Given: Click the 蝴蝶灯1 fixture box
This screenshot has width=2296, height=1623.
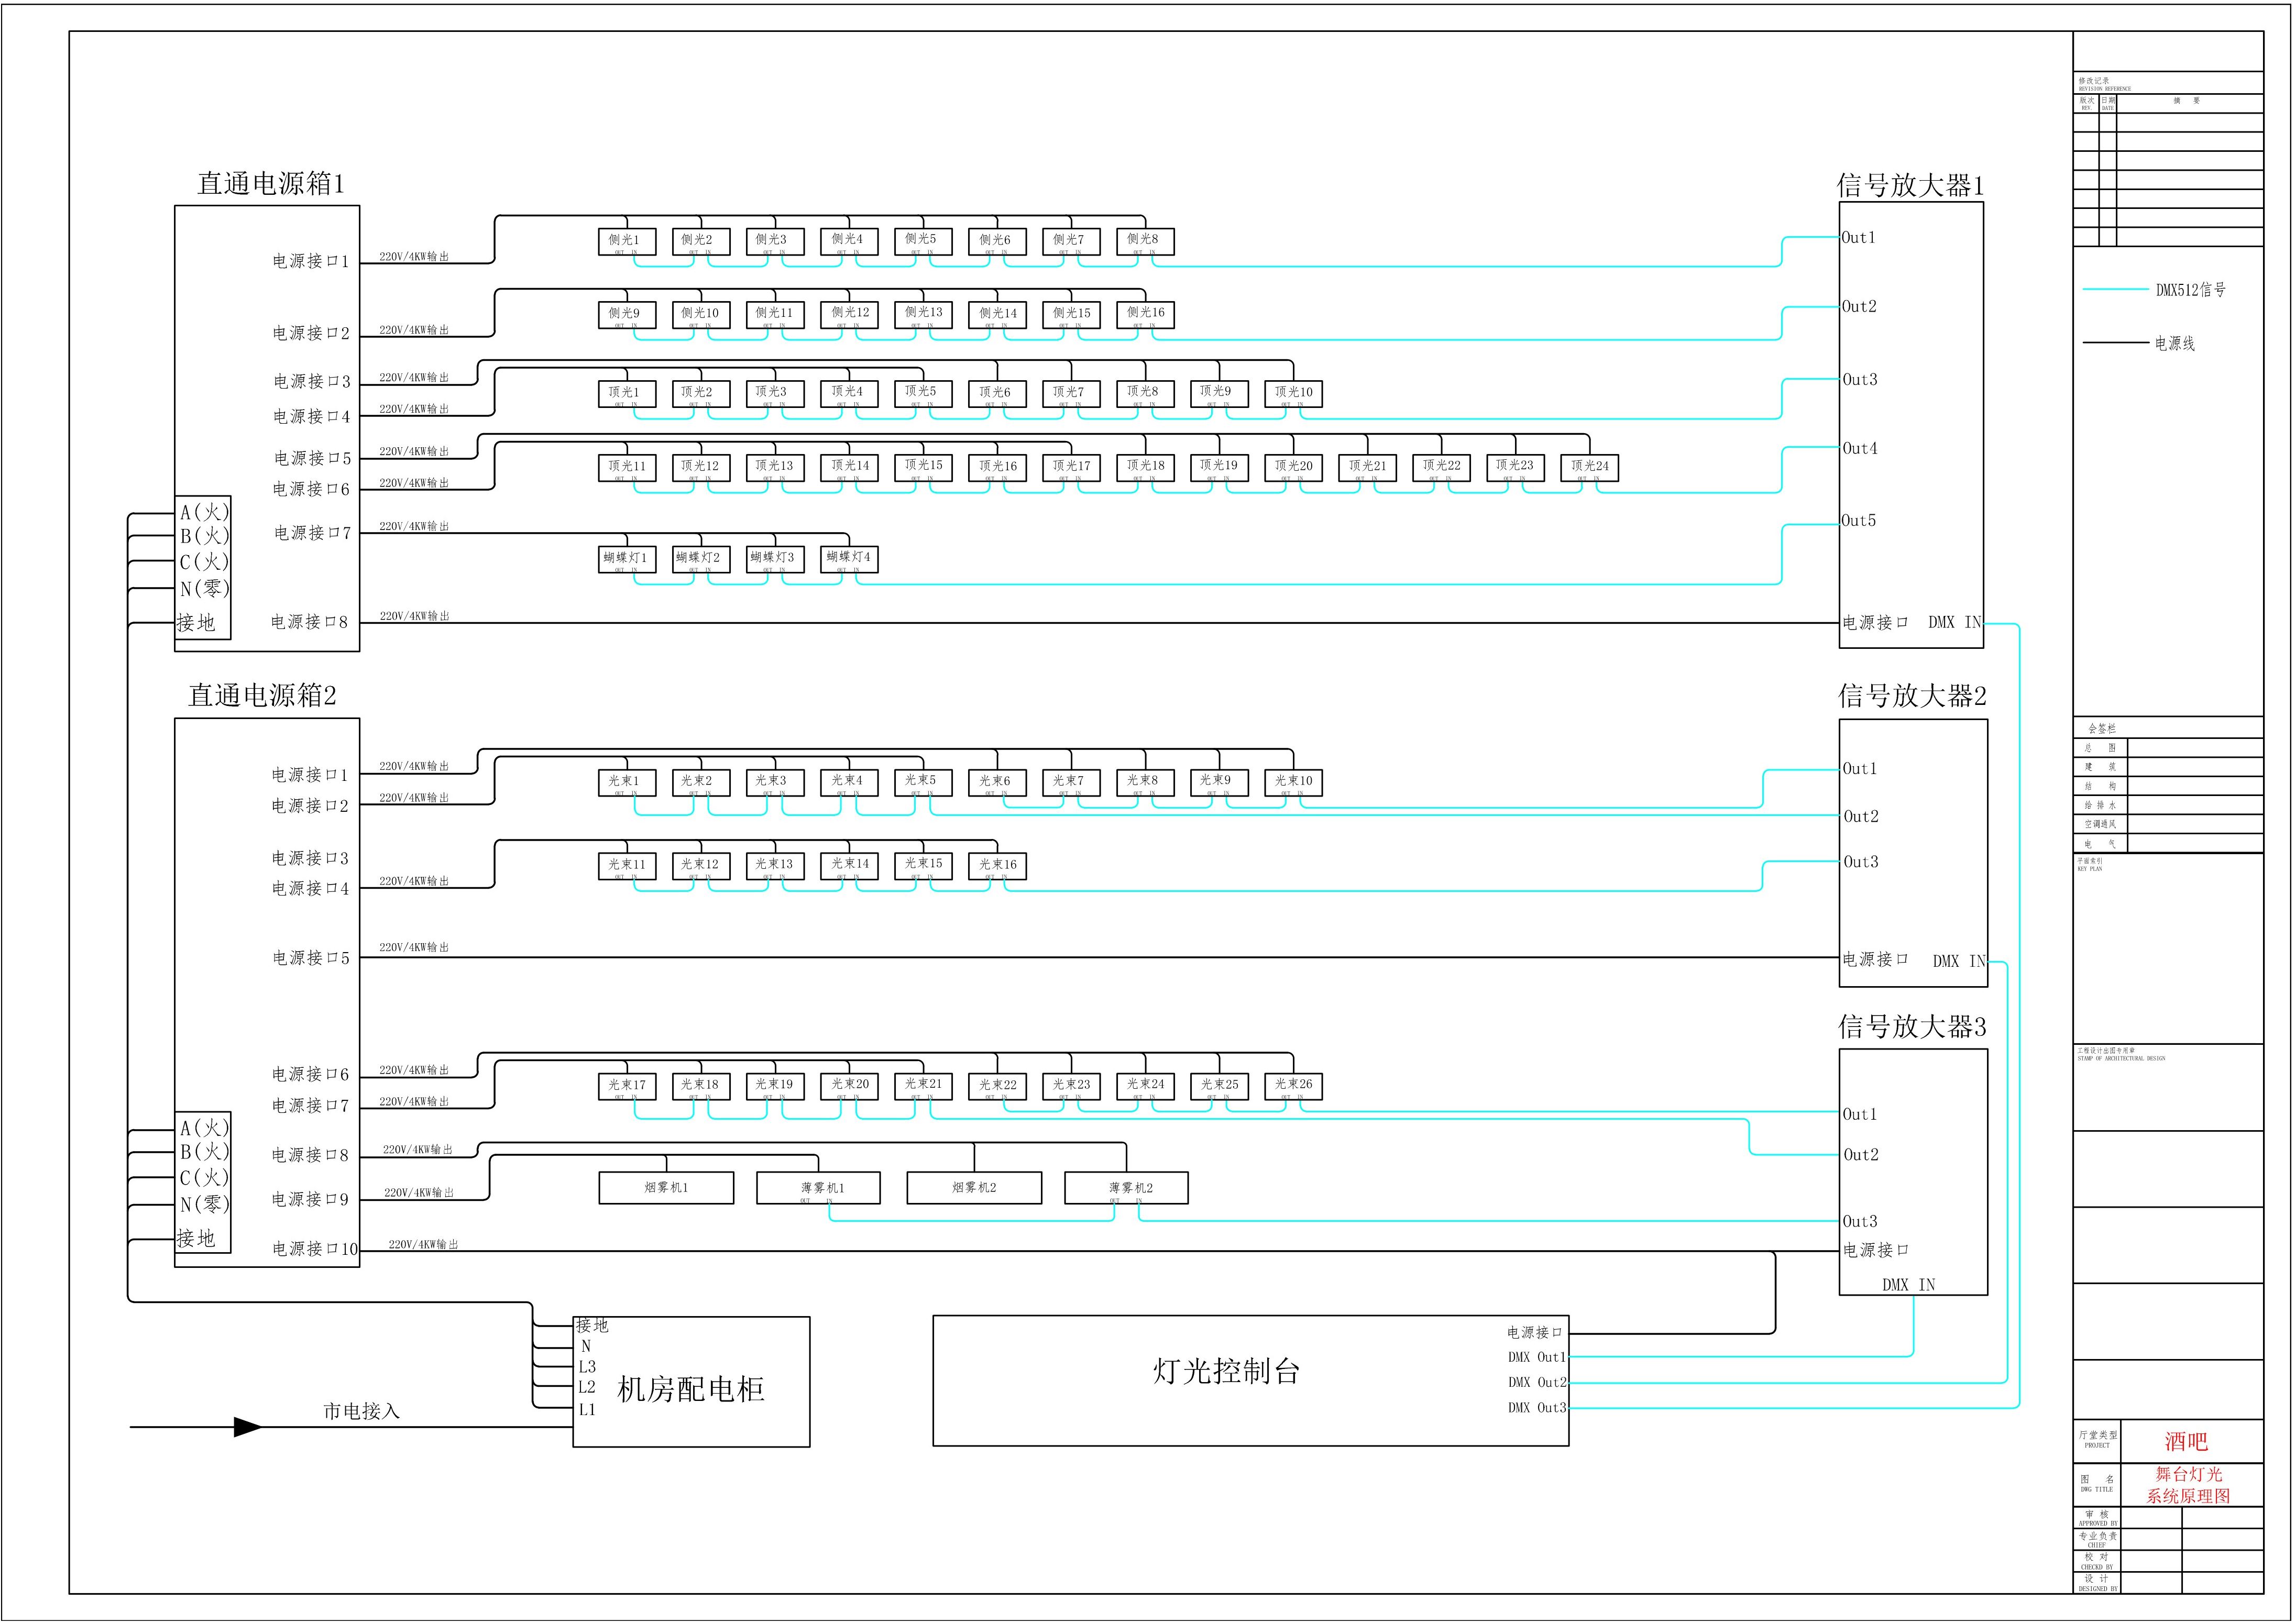Looking at the screenshot, I should tap(627, 559).
